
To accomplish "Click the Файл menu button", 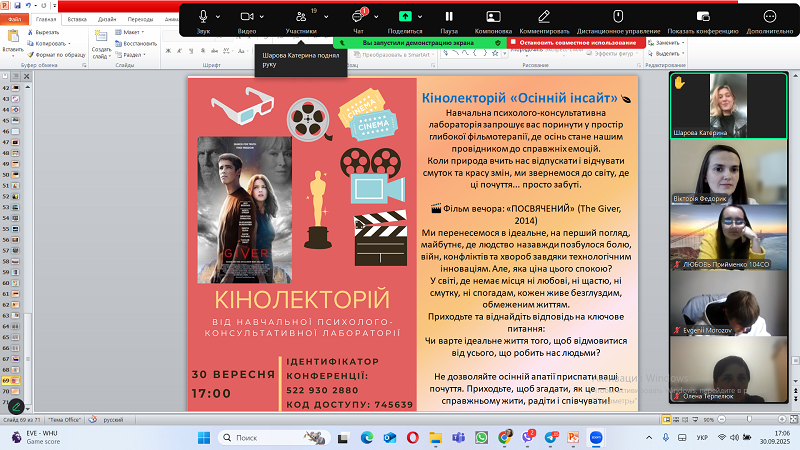I will (15, 19).
